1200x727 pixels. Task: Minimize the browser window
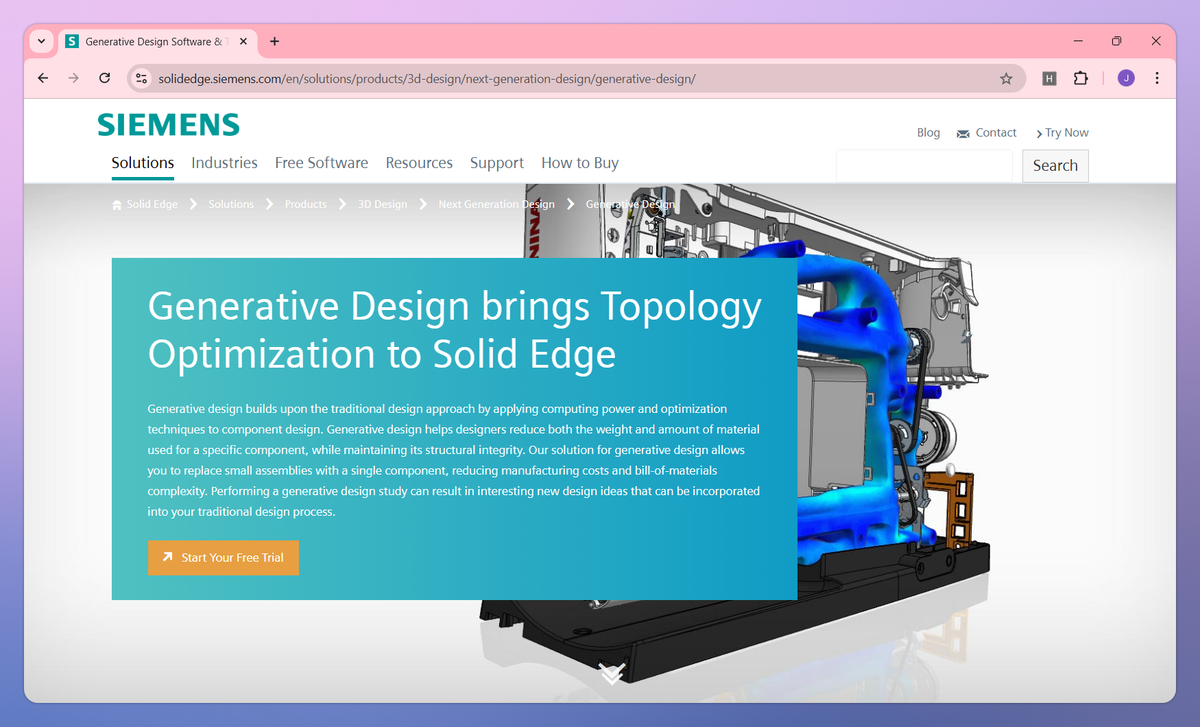click(x=1079, y=42)
